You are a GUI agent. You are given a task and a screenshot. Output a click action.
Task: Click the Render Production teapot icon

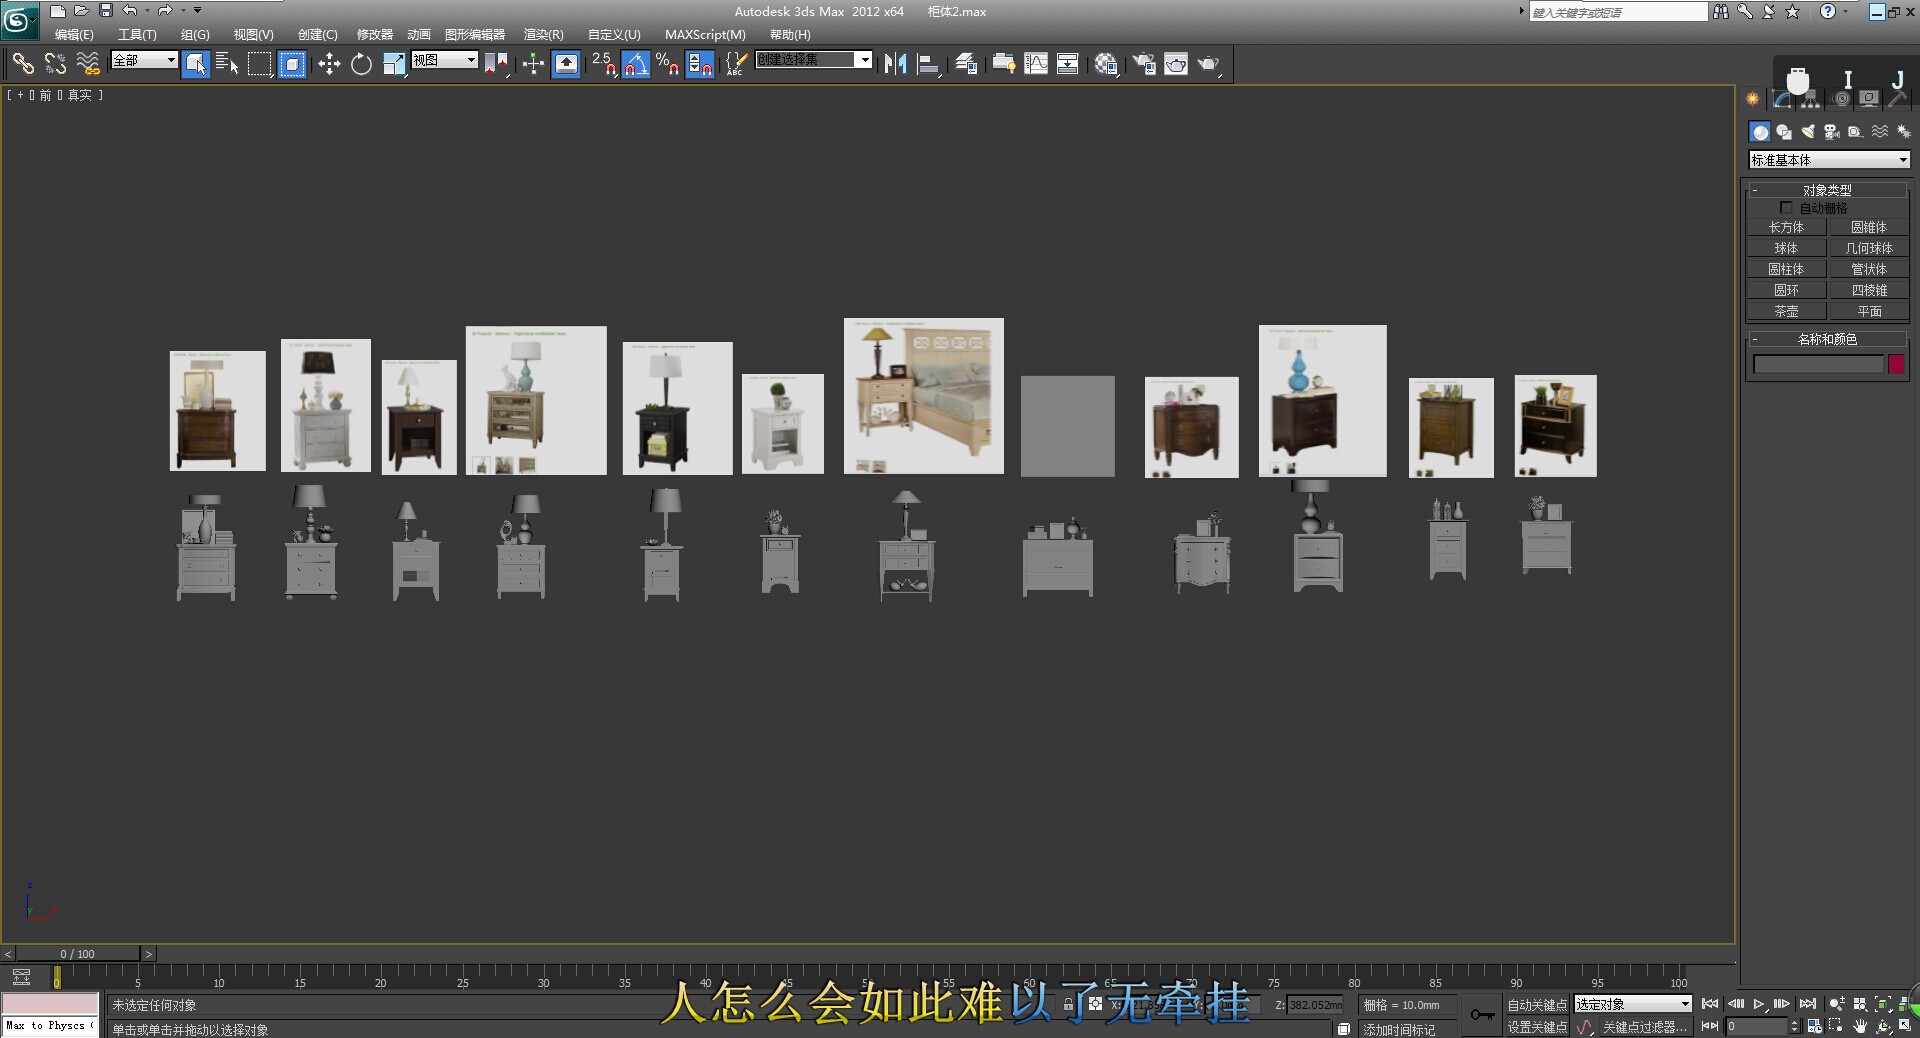1209,64
